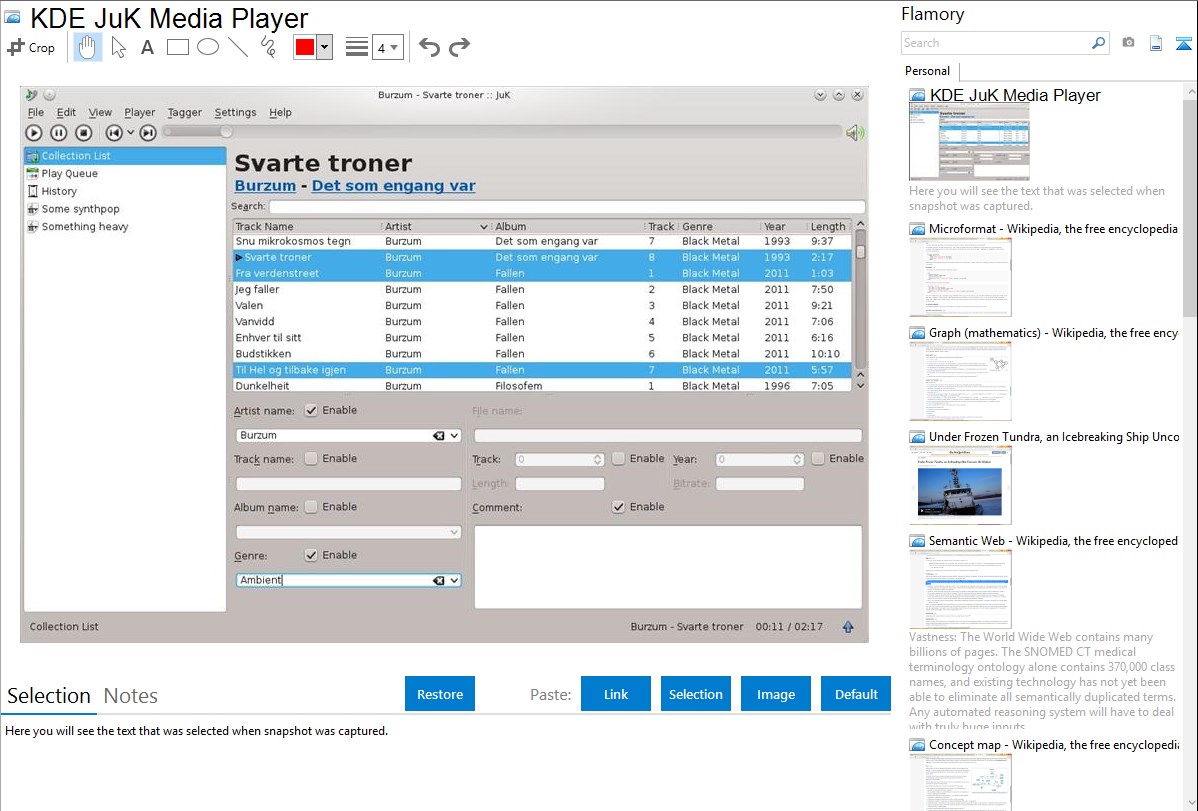Click the JuK volume speaker icon

click(855, 133)
